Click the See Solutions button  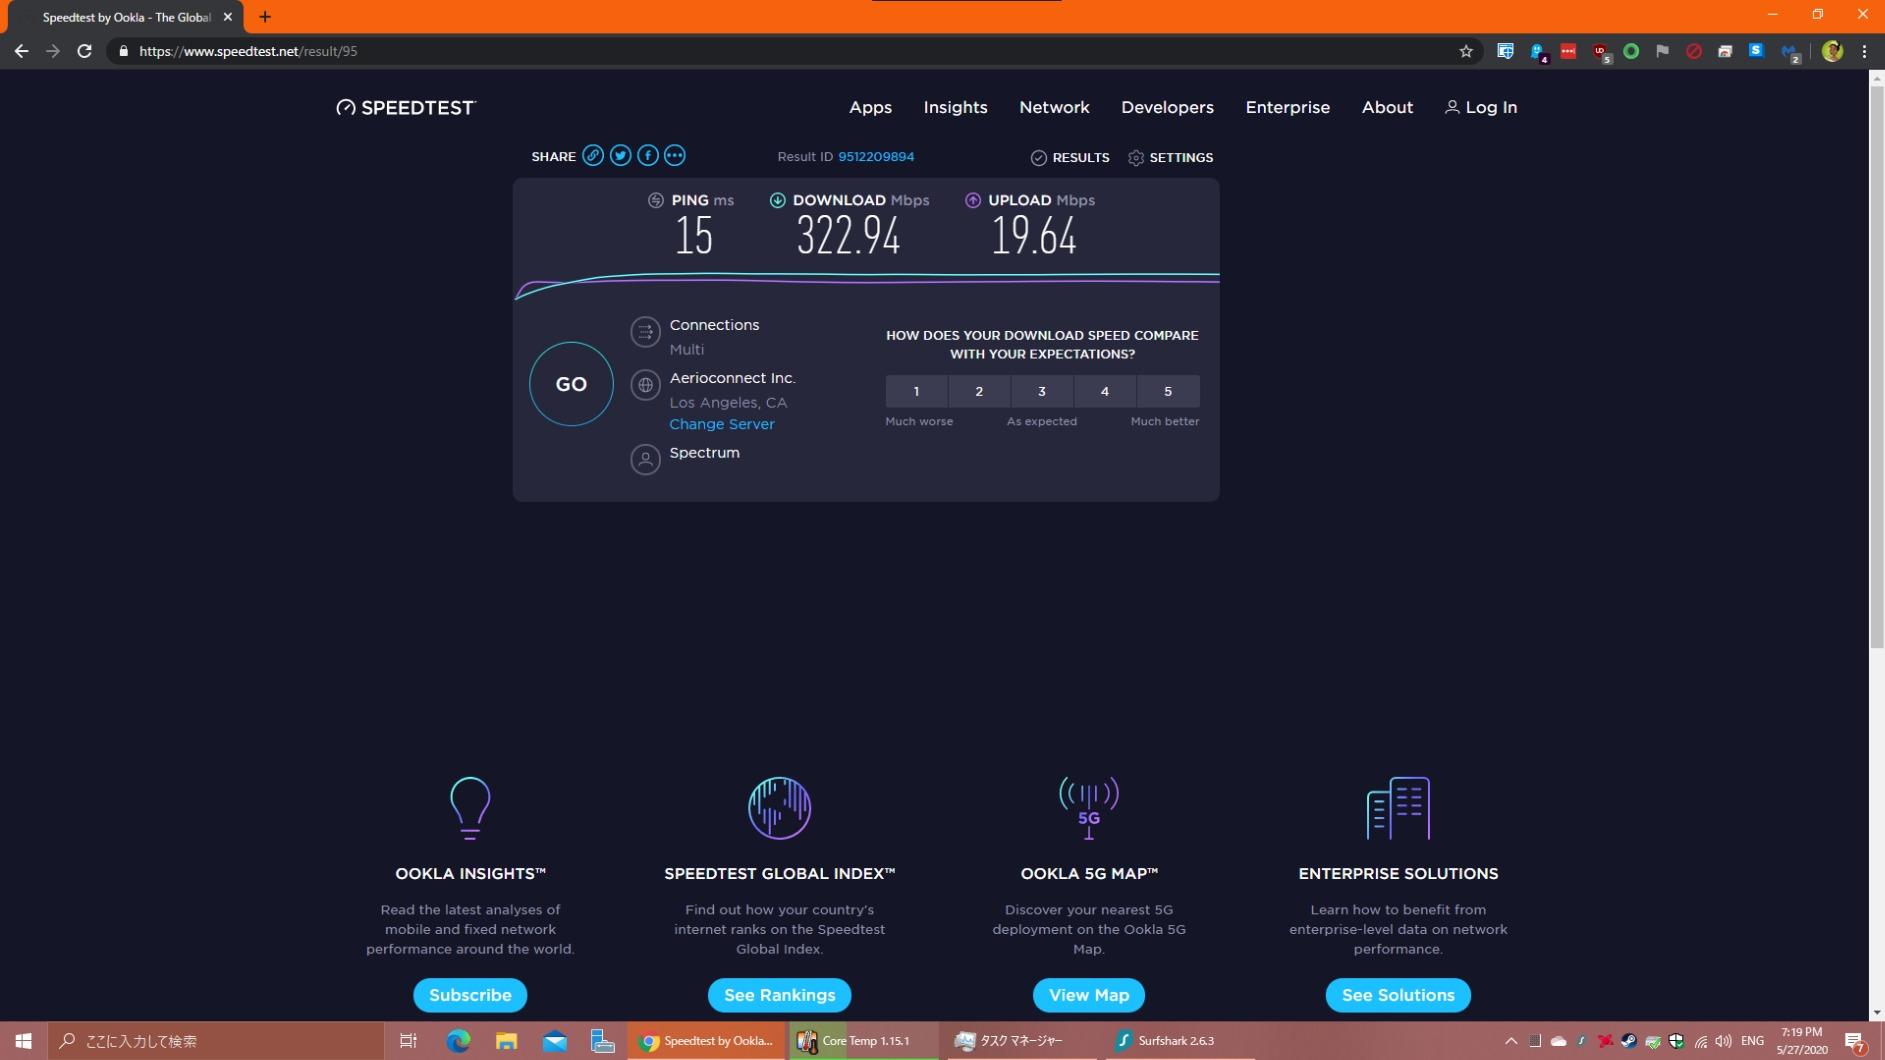(1398, 995)
